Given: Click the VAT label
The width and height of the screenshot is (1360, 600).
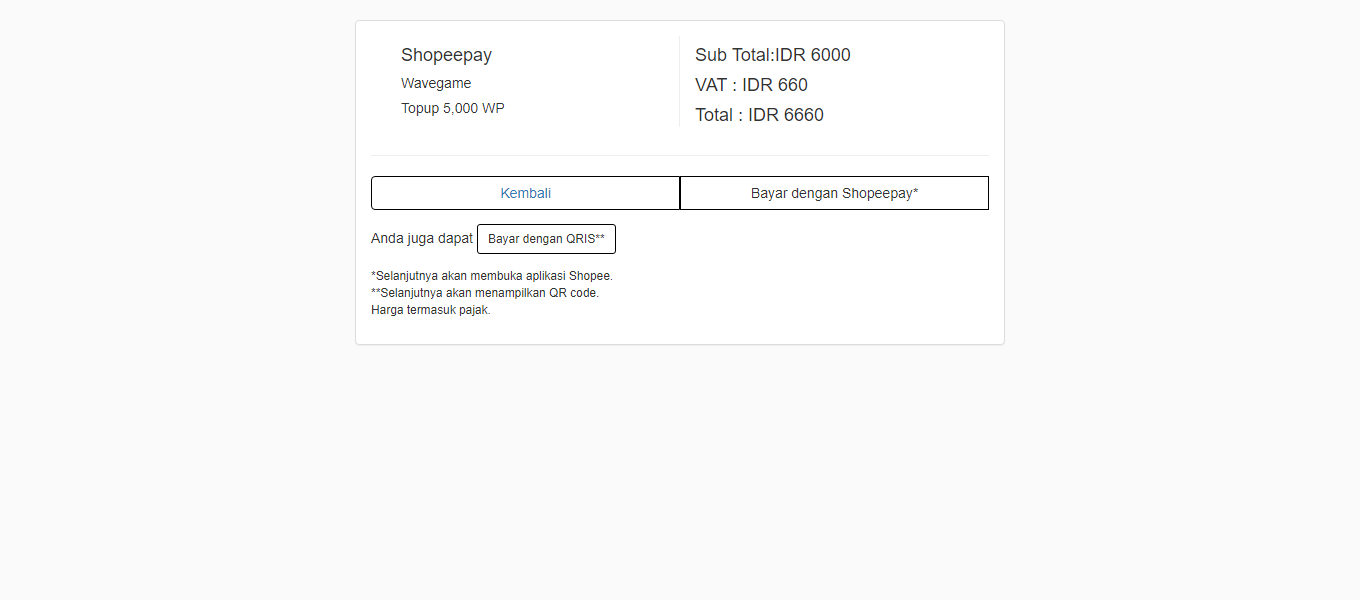Looking at the screenshot, I should point(712,85).
